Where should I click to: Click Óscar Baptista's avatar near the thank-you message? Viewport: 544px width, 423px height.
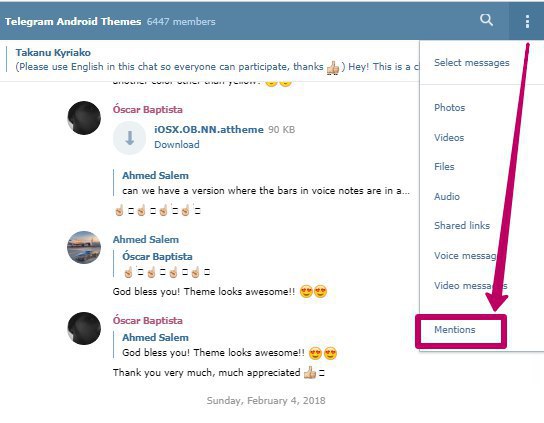(84, 328)
